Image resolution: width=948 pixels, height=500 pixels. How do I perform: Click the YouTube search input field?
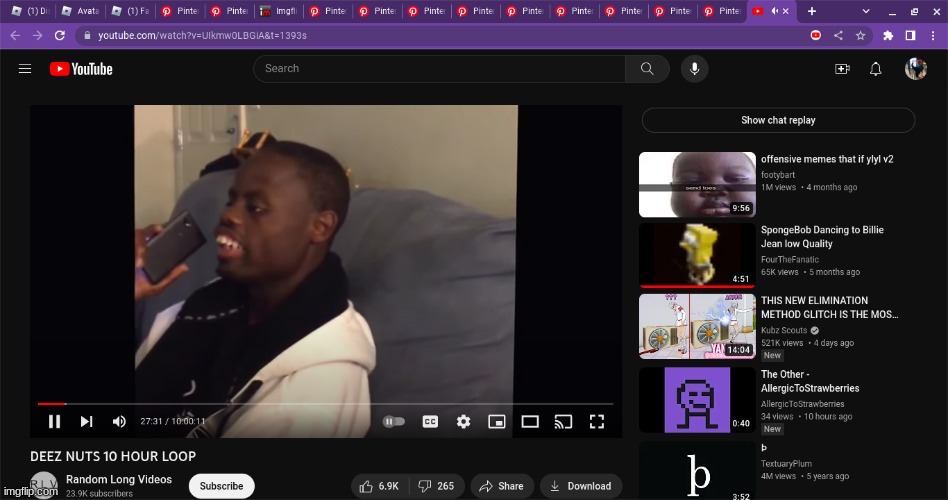pos(440,69)
